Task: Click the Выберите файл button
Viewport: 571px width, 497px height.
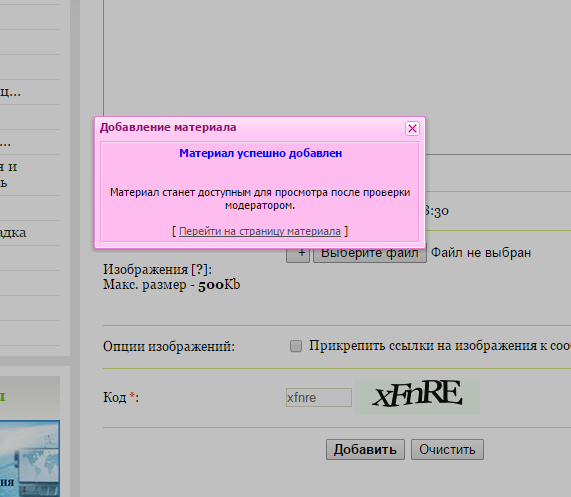Action: [x=370, y=255]
